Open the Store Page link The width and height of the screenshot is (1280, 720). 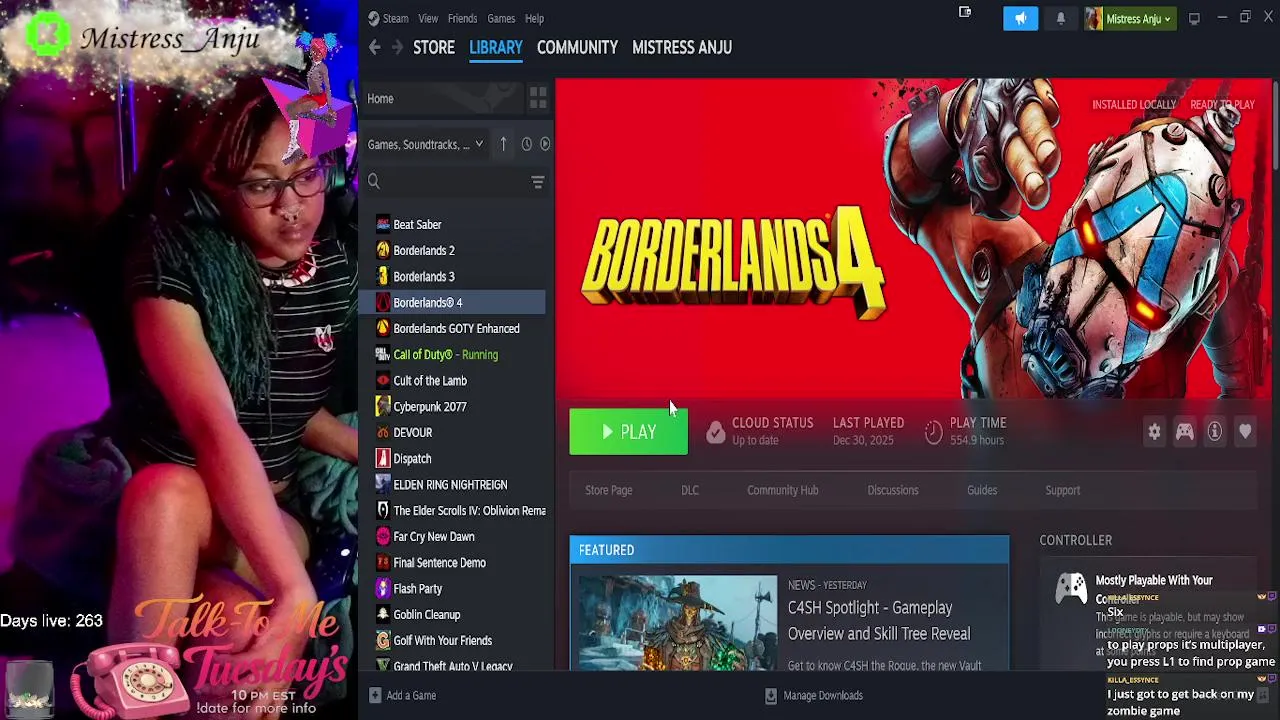tap(608, 490)
